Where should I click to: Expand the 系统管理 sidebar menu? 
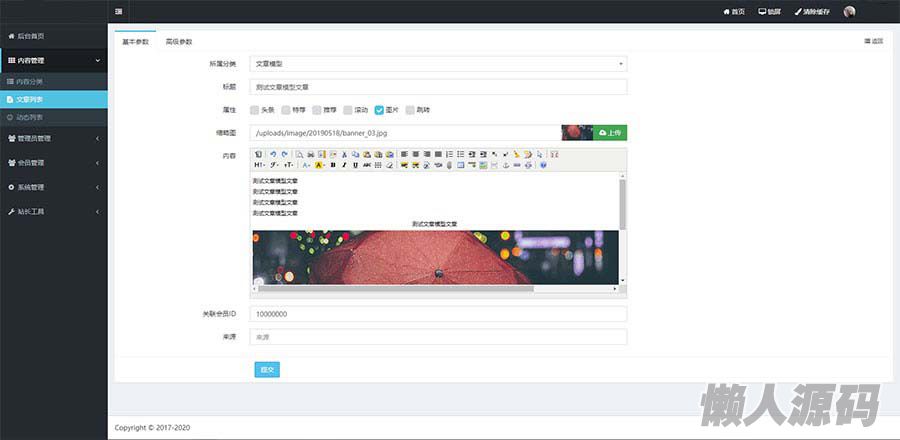[x=53, y=187]
